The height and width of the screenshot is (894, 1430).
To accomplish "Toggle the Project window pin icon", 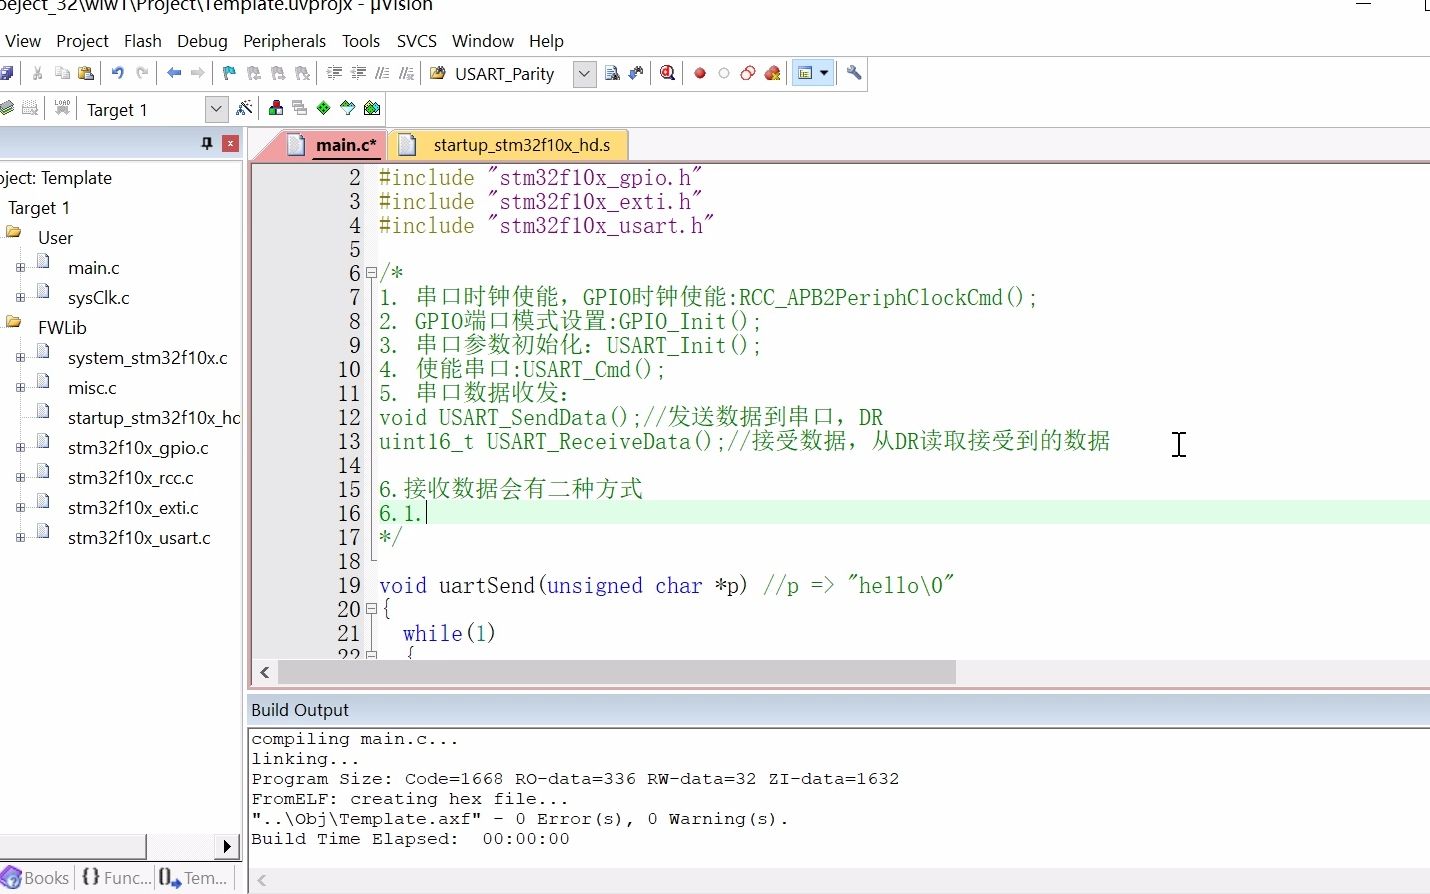I will [x=206, y=144].
